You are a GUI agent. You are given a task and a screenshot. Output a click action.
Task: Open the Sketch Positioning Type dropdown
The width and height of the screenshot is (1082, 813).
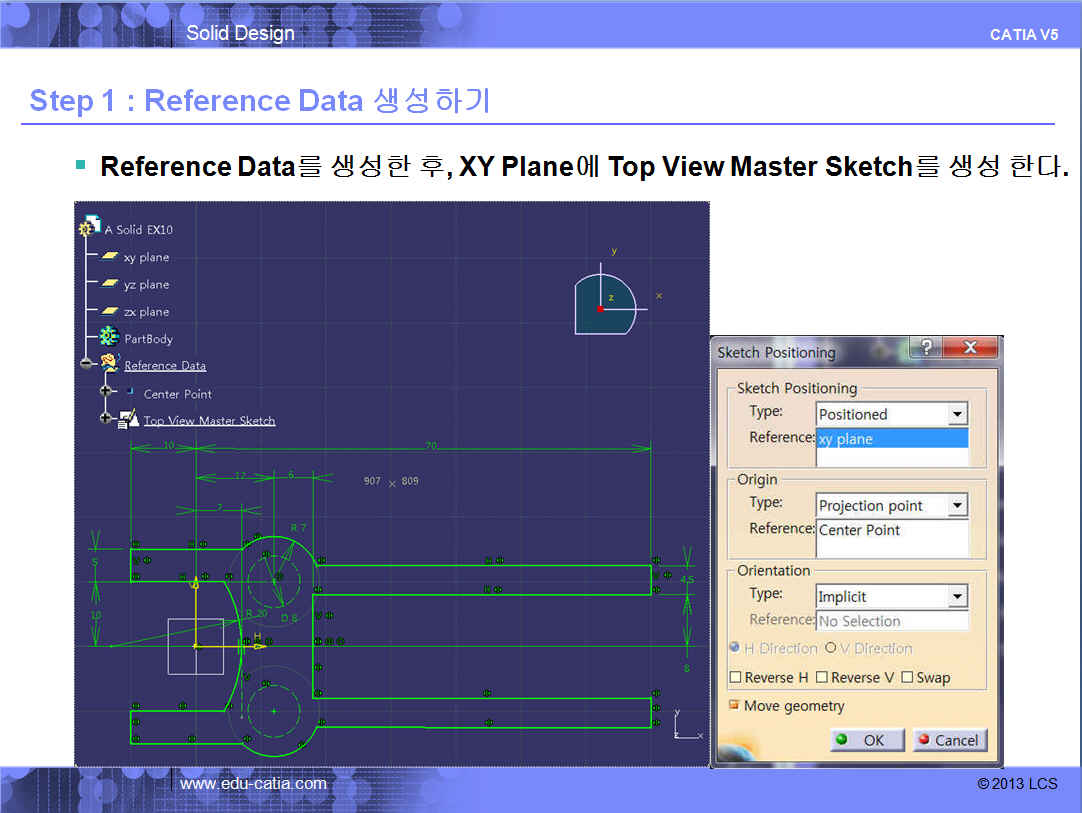tap(956, 414)
